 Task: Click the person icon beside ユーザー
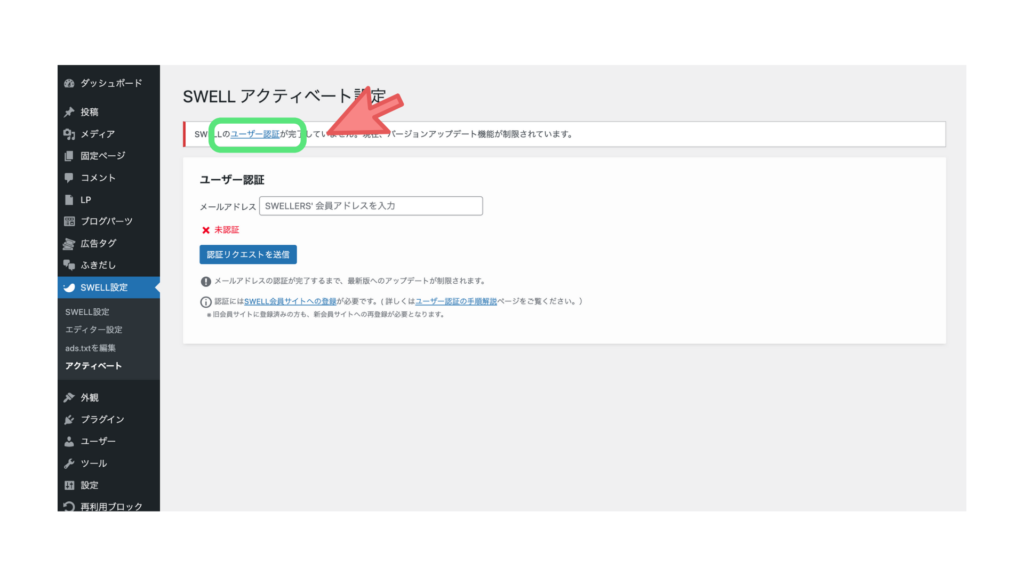[x=69, y=441]
